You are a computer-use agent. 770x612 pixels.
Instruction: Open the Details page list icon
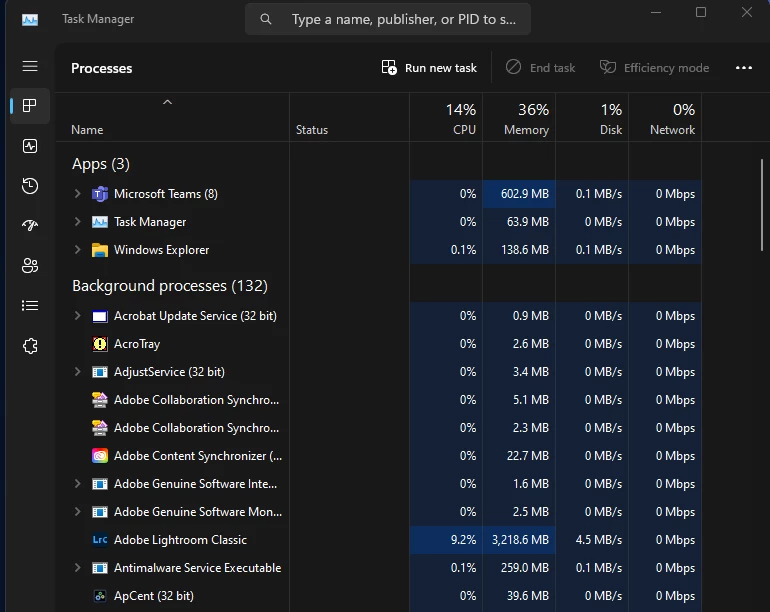(x=30, y=306)
